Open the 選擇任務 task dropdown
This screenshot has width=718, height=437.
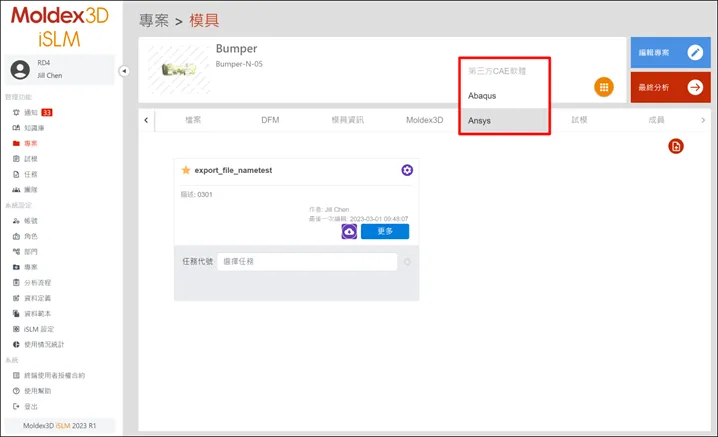pyautogui.click(x=307, y=262)
